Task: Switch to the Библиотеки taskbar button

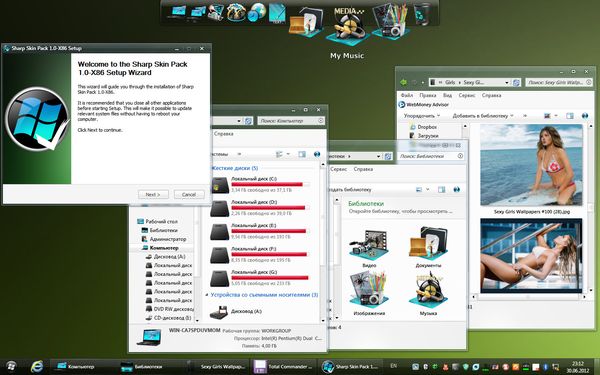Action: (150, 366)
